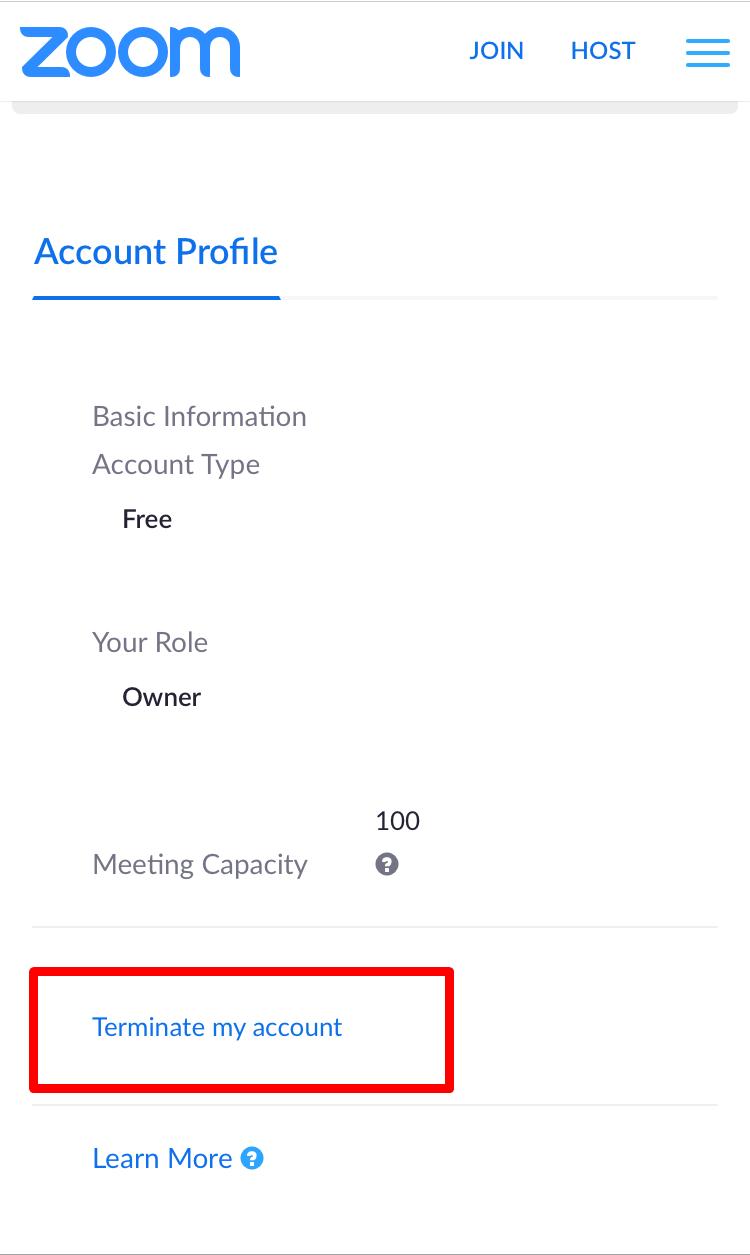Click the Terminate my account link
750x1255 pixels.
click(x=217, y=1027)
